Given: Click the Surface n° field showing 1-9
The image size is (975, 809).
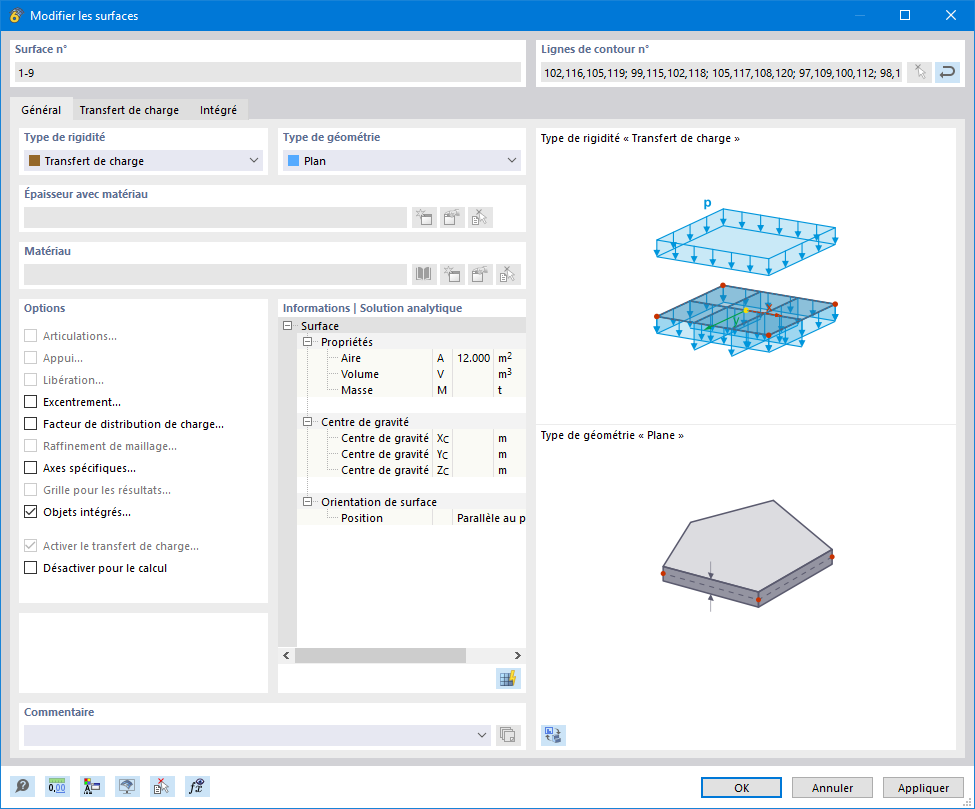Looking at the screenshot, I should tap(268, 73).
